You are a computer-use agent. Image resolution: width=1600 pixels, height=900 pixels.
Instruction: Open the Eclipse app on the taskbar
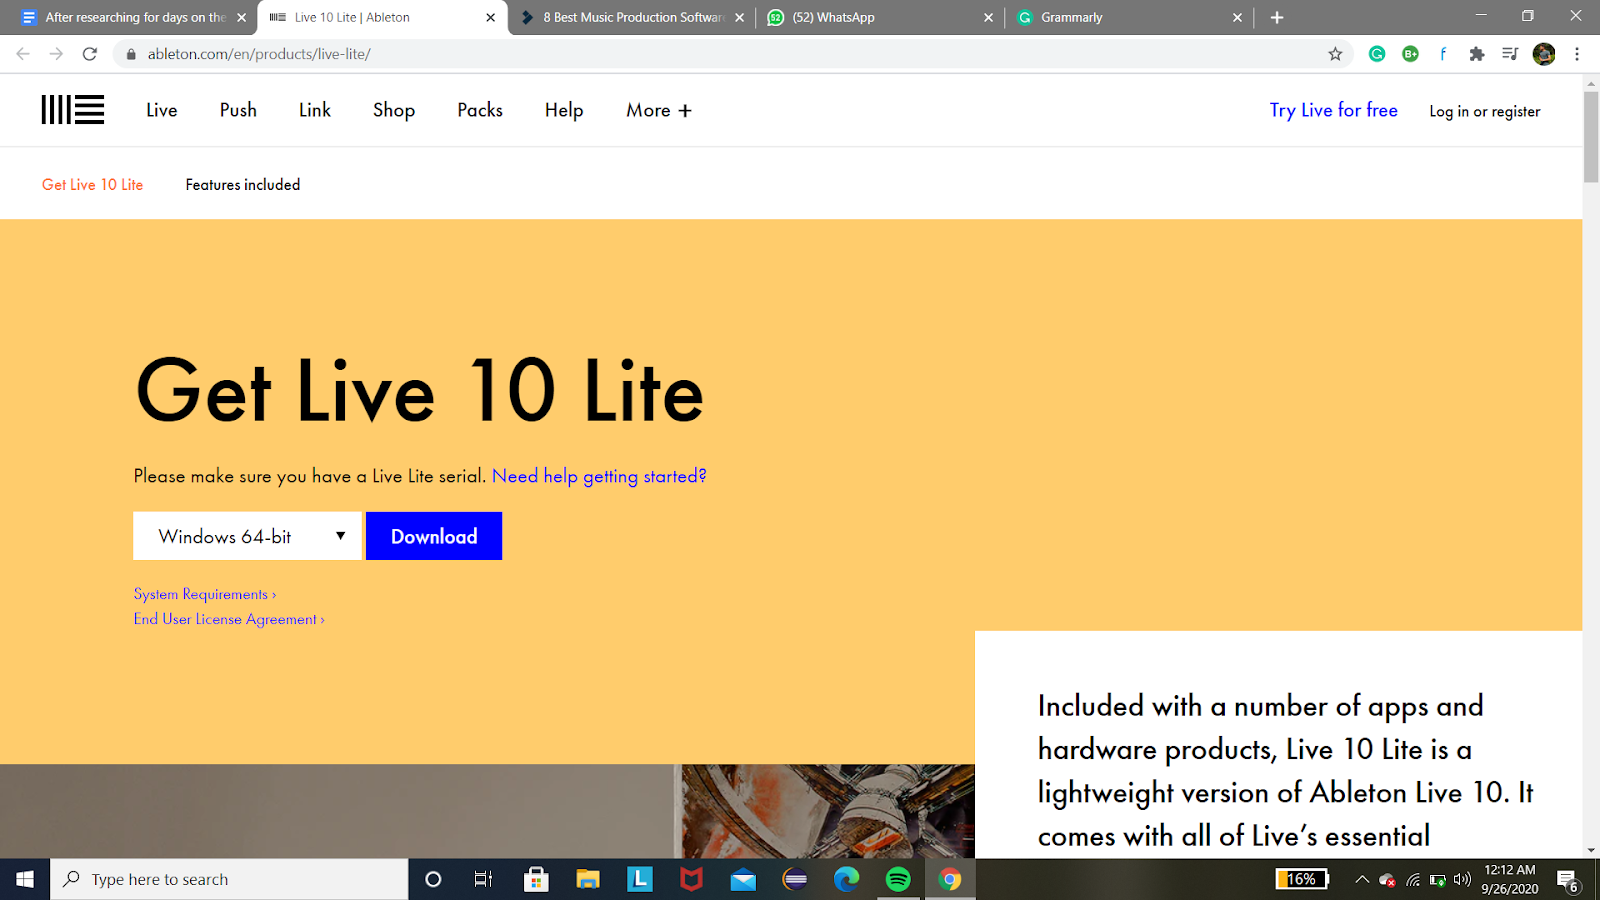pos(795,879)
